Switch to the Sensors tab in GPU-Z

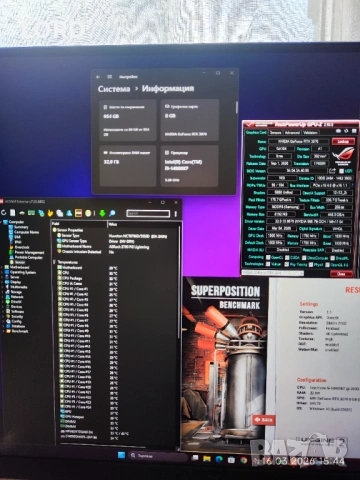[275, 132]
